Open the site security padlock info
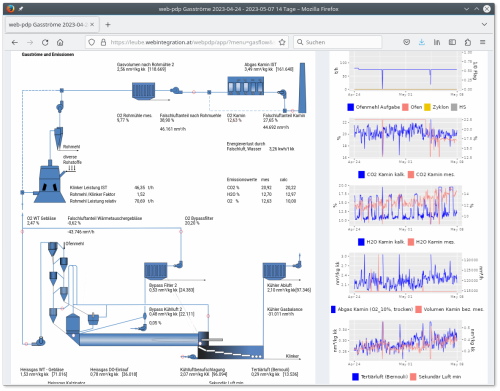 pyautogui.click(x=103, y=42)
